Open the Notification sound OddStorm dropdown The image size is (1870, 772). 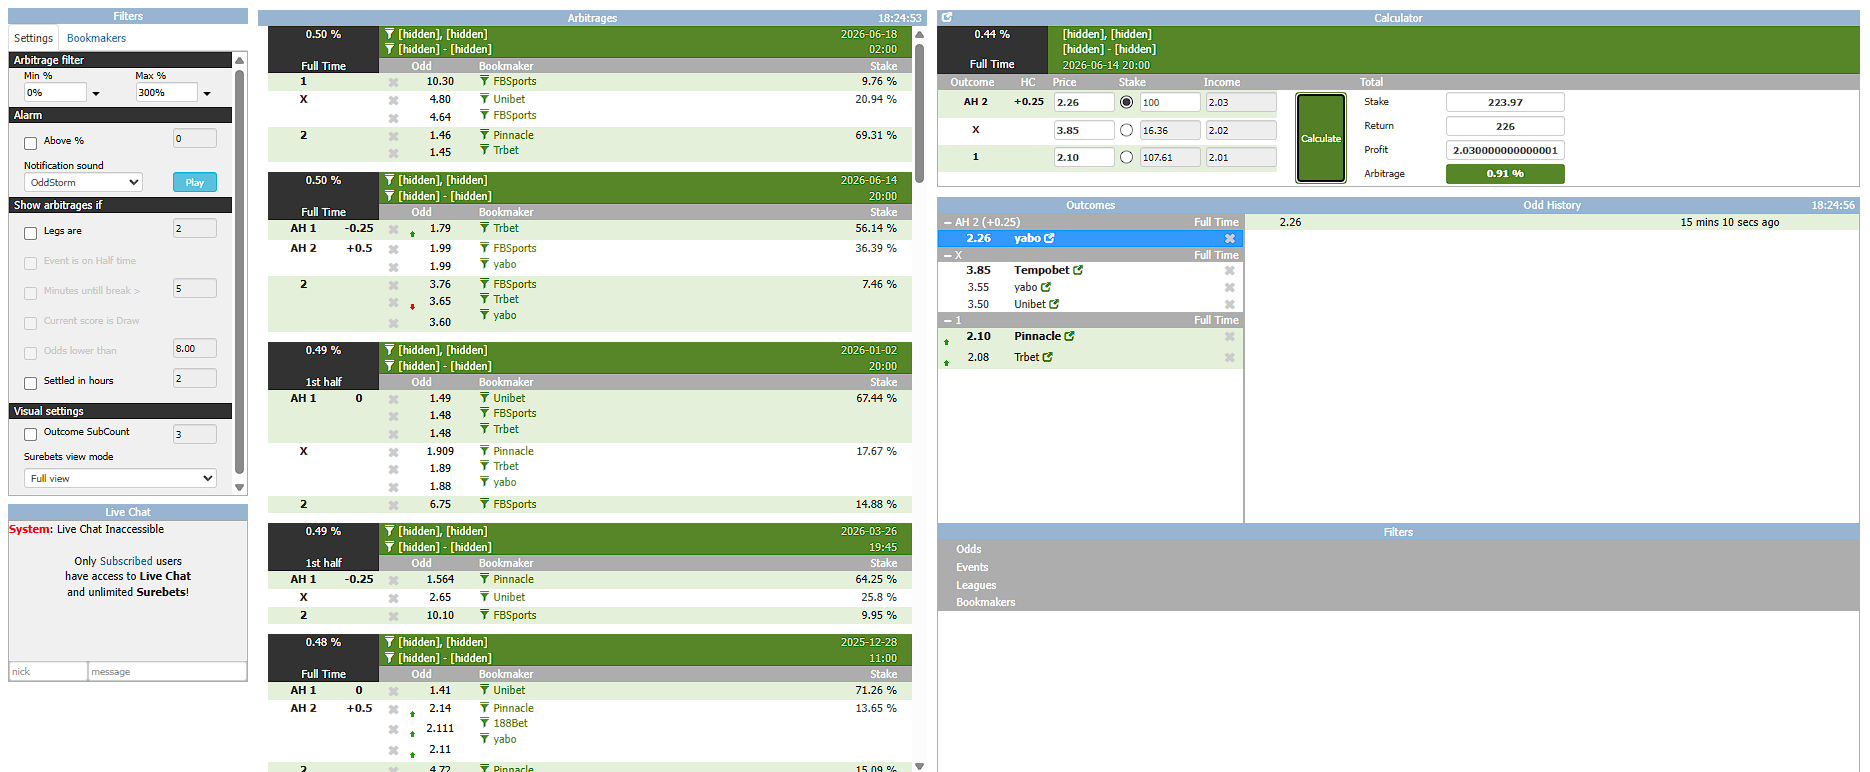click(x=83, y=182)
